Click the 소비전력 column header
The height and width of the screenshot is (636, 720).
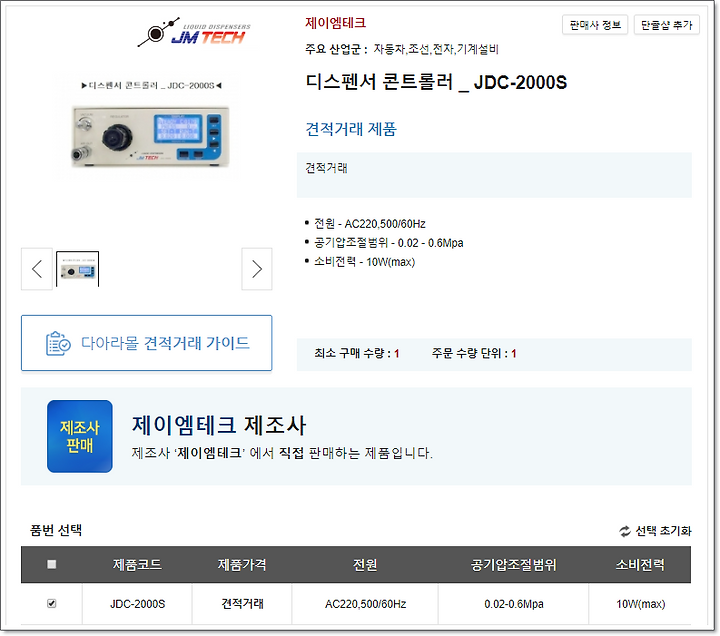point(640,564)
